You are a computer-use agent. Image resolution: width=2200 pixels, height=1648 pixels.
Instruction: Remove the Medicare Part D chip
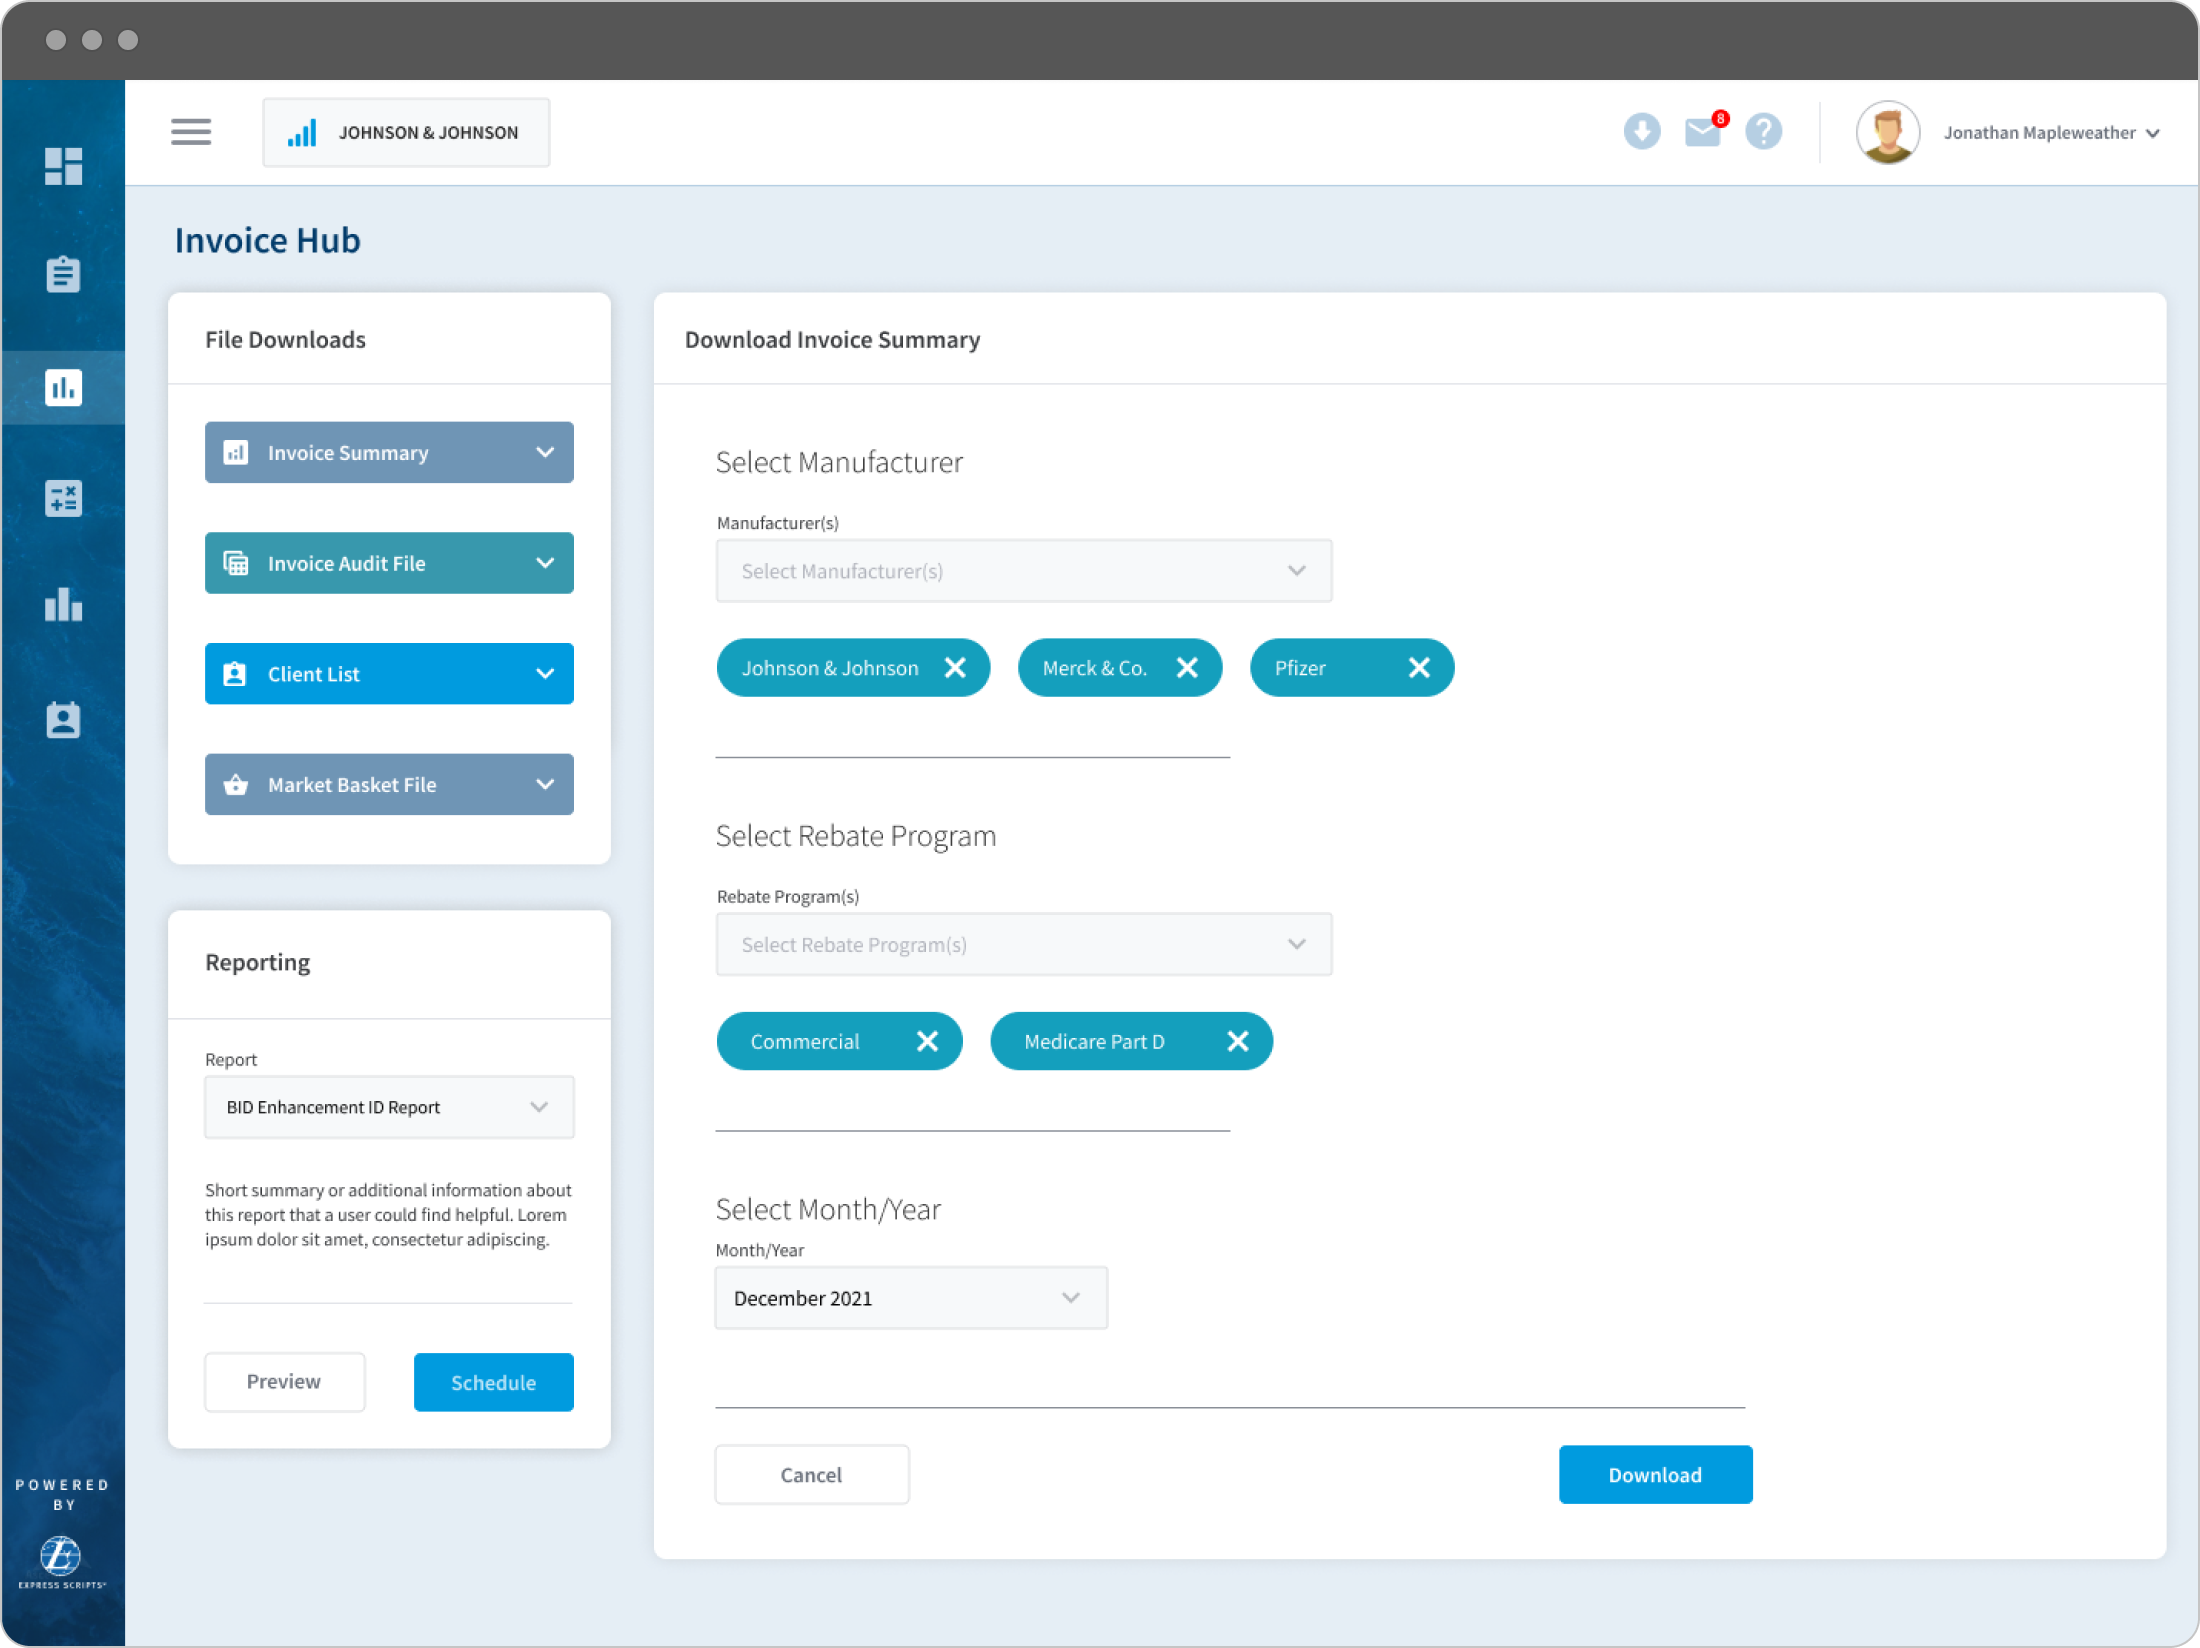point(1237,1041)
